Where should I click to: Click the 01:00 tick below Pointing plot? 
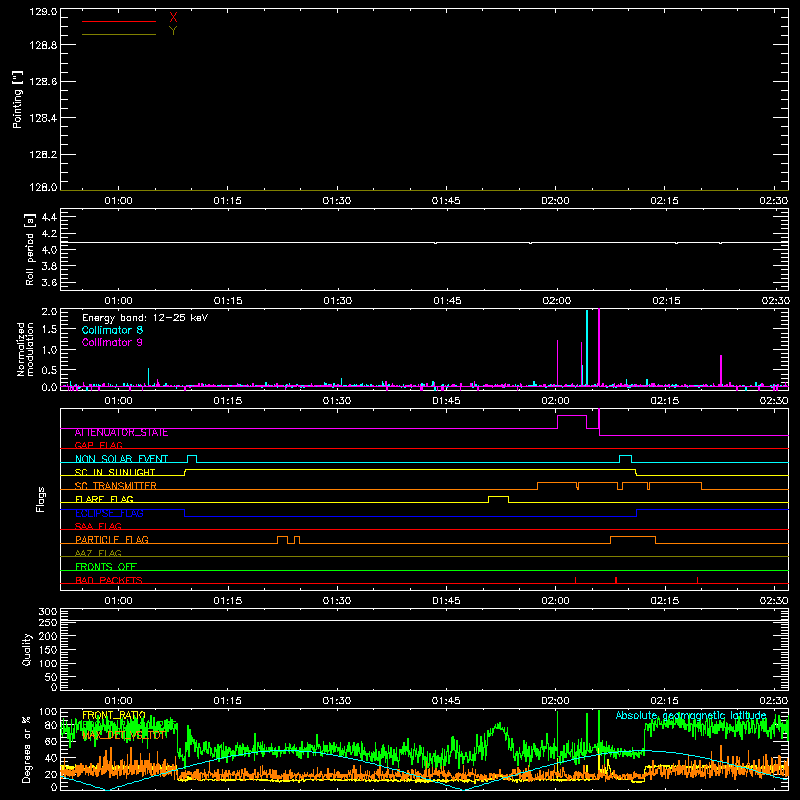point(118,201)
